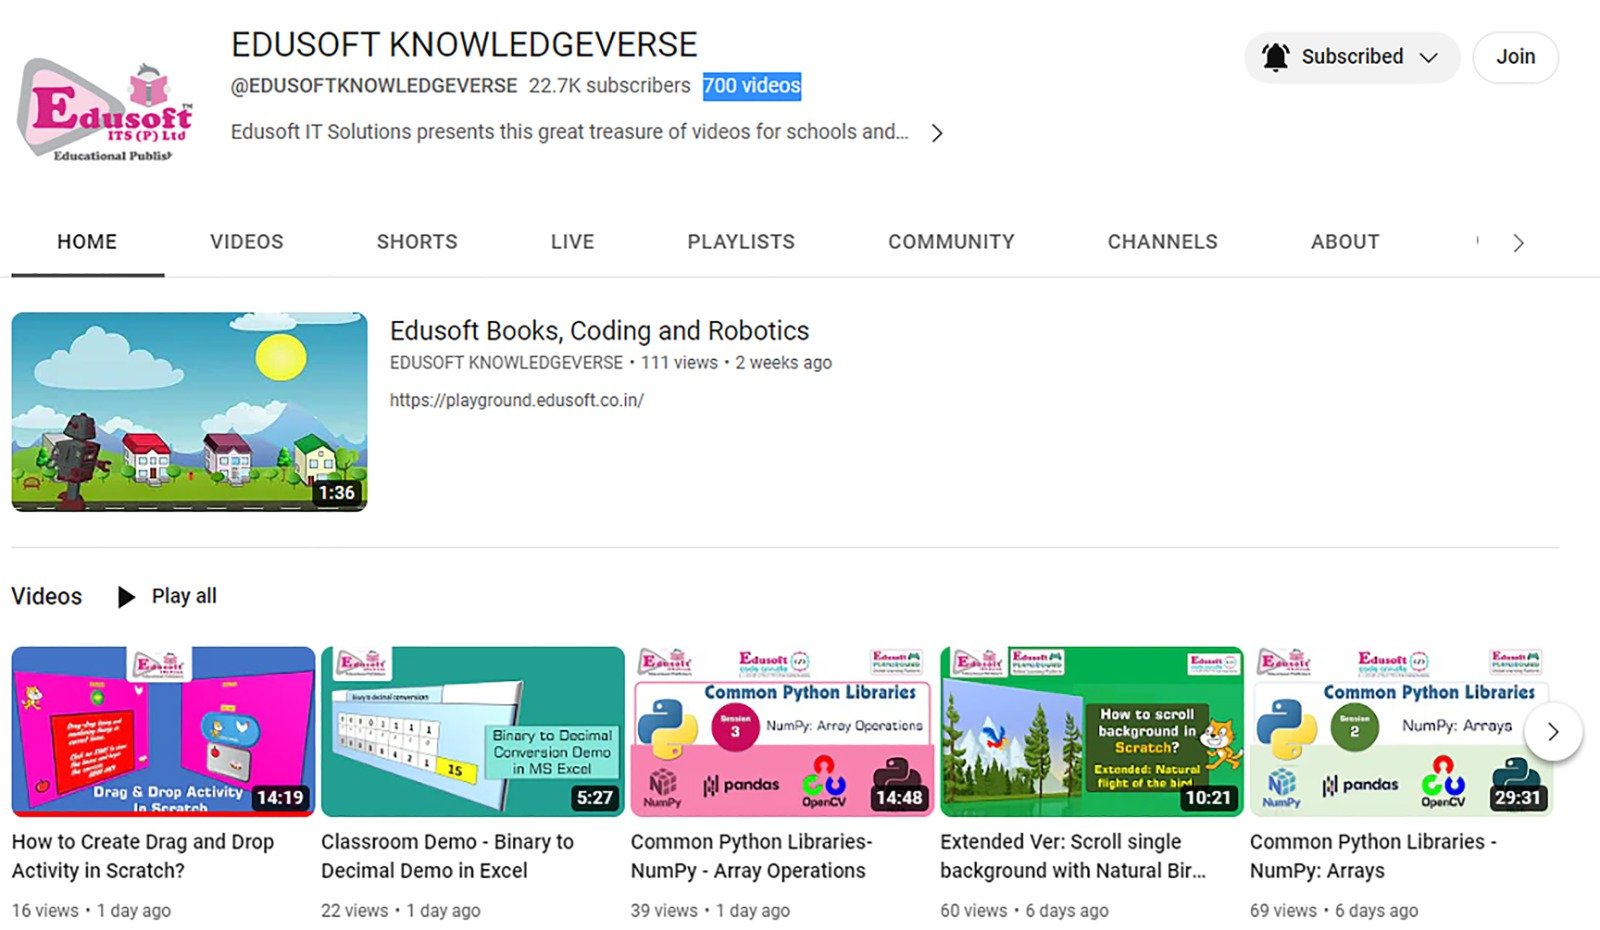Click the 1:36 duration badge

click(337, 493)
